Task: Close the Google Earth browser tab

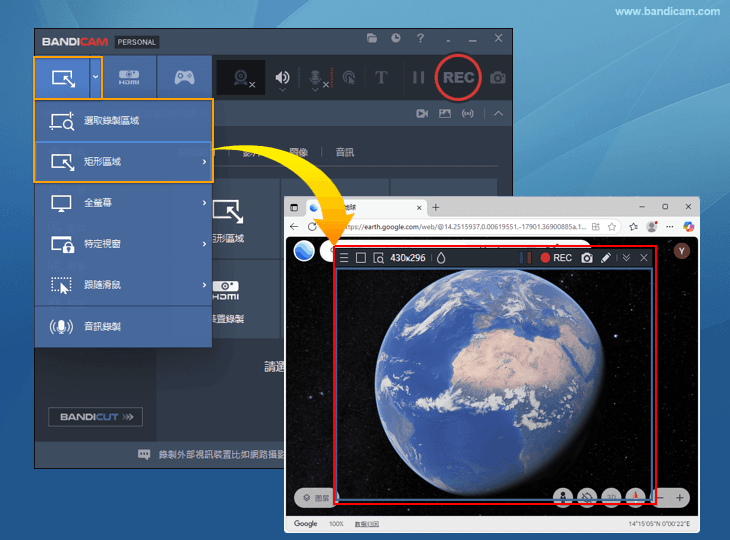Action: (x=419, y=208)
